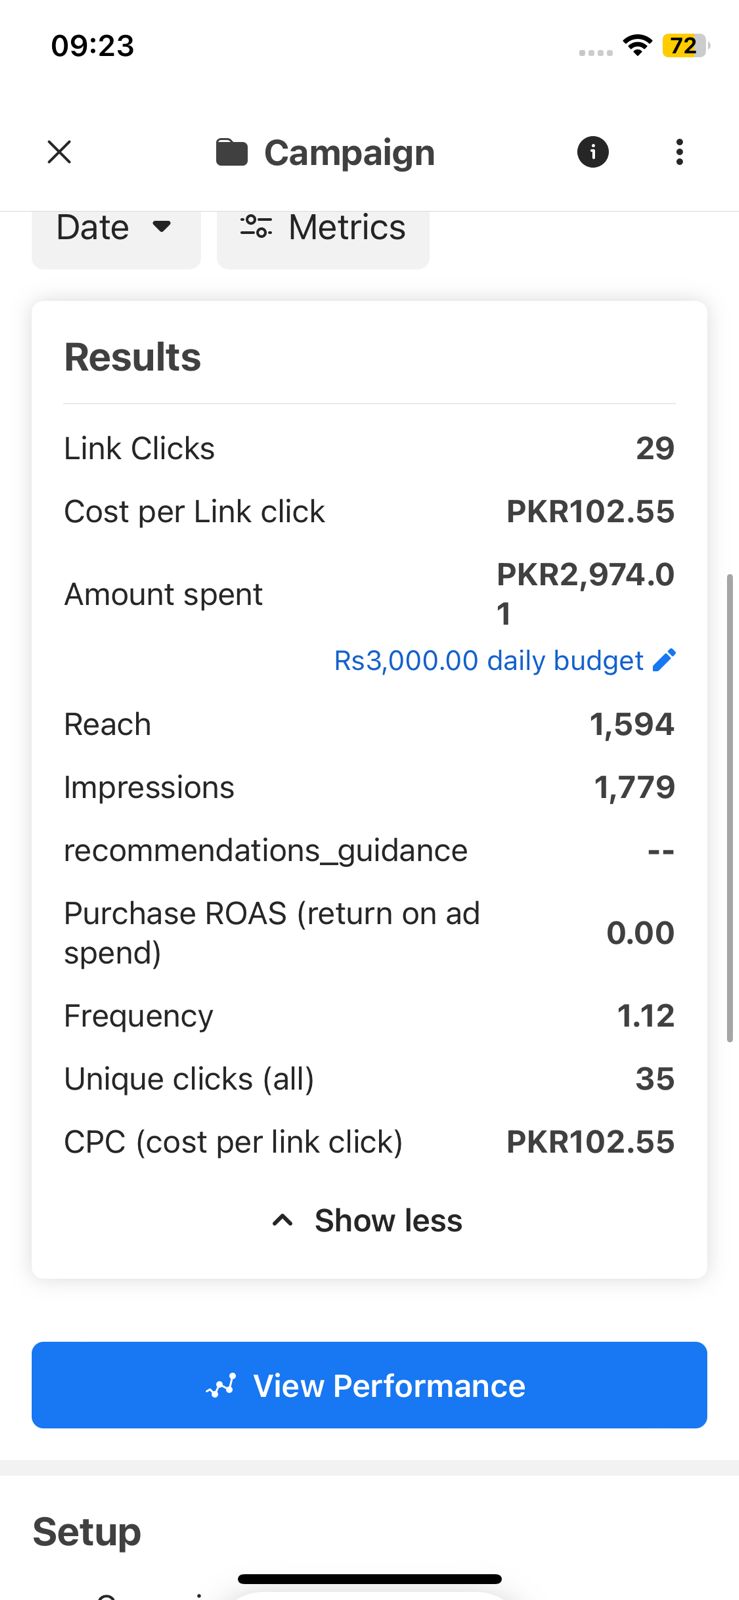Open the campaign info icon
Screen dimensions: 739x1600
[593, 152]
